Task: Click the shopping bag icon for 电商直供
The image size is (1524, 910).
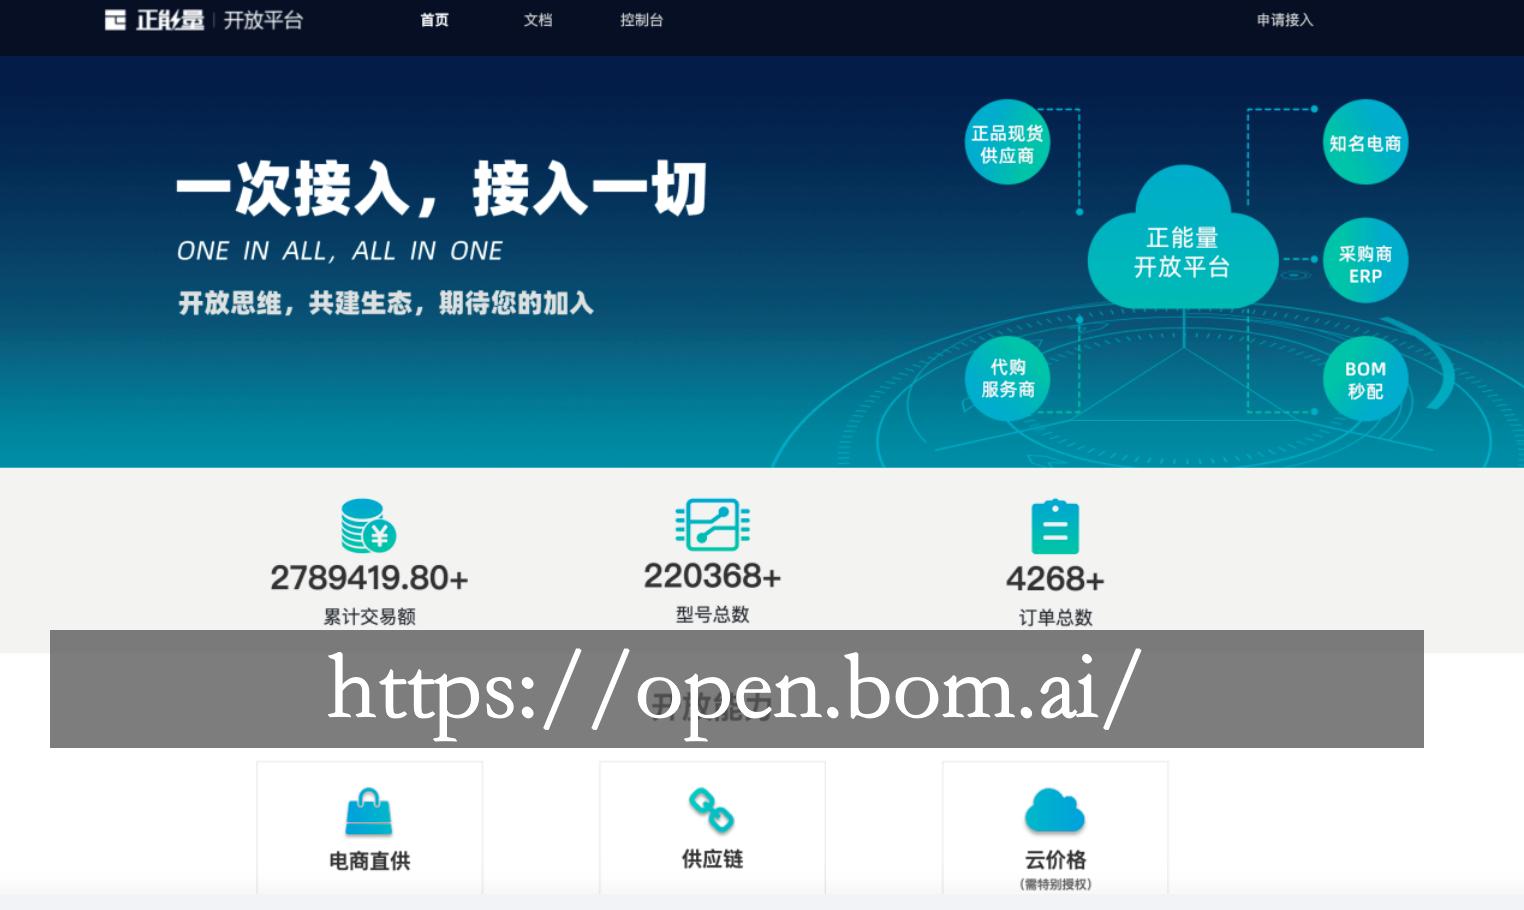Action: 369,812
